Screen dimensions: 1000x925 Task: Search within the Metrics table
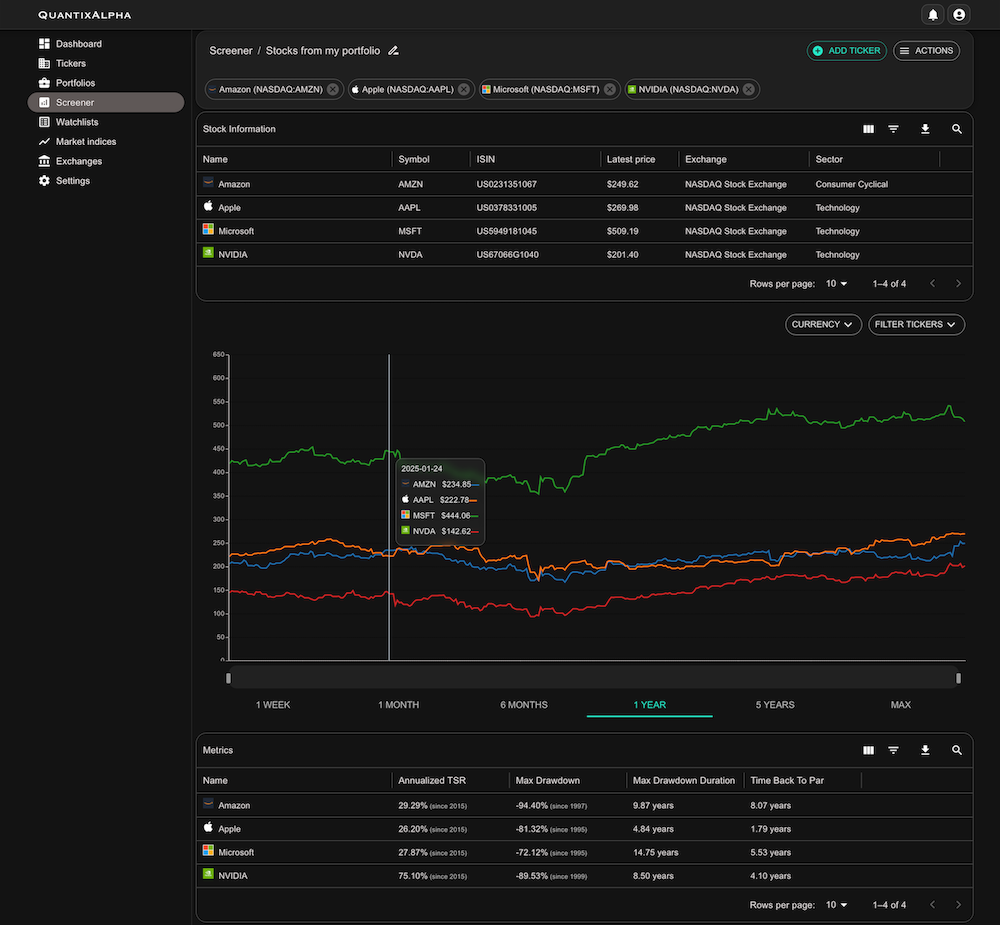(957, 750)
